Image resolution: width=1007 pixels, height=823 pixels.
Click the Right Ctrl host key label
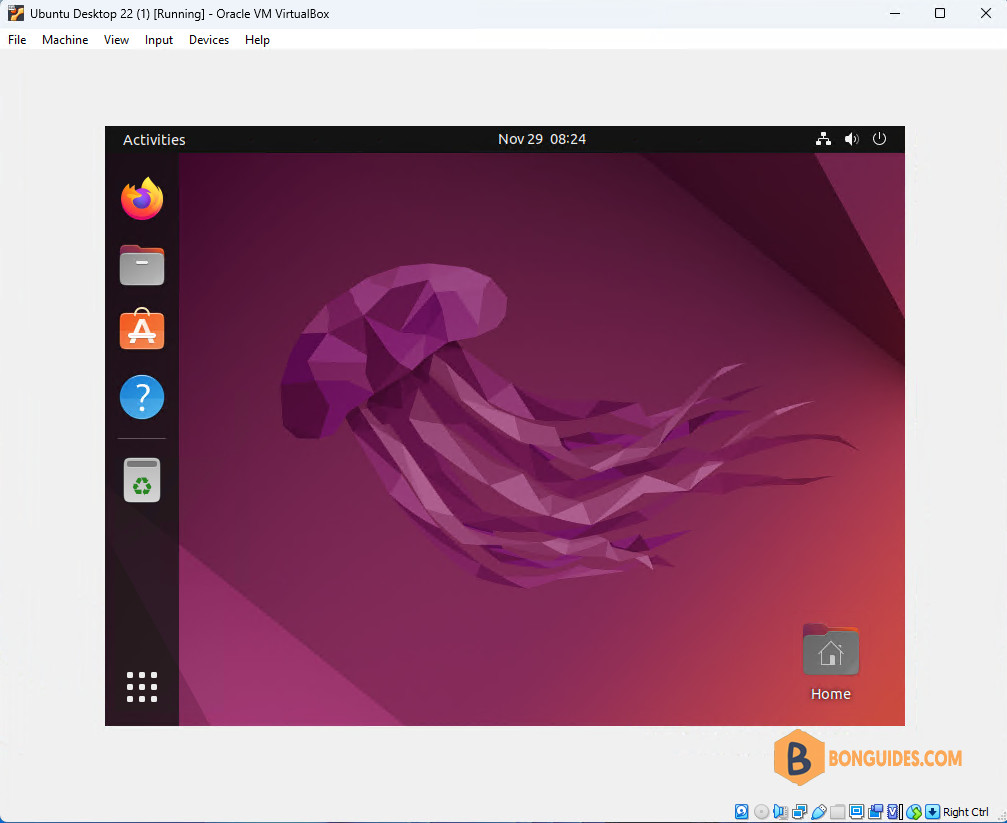click(x=965, y=812)
